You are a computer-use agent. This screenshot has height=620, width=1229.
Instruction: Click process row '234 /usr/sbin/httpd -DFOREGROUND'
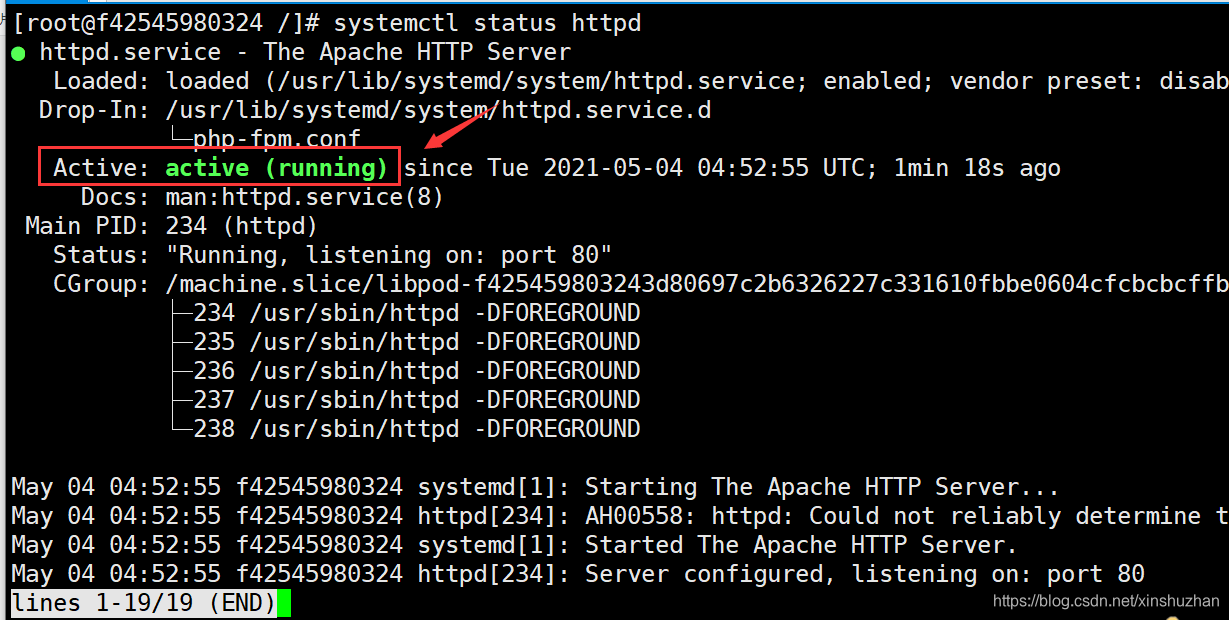(x=417, y=313)
